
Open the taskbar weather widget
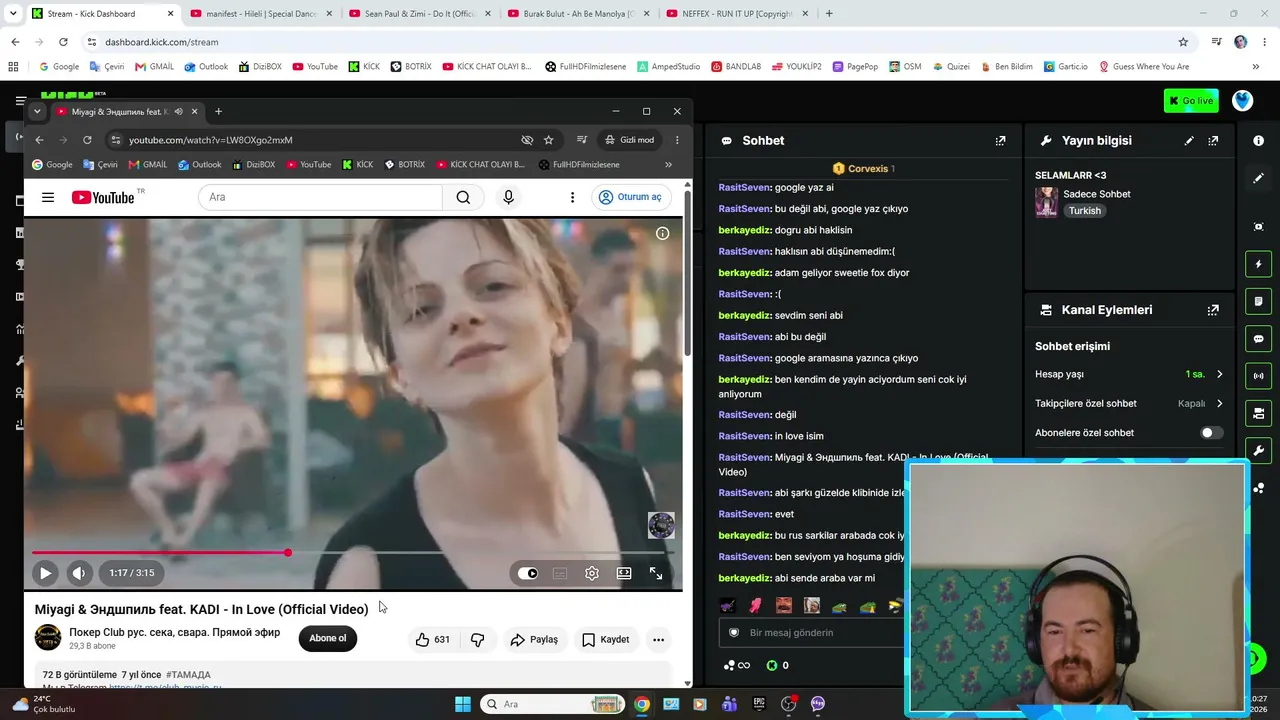42,704
